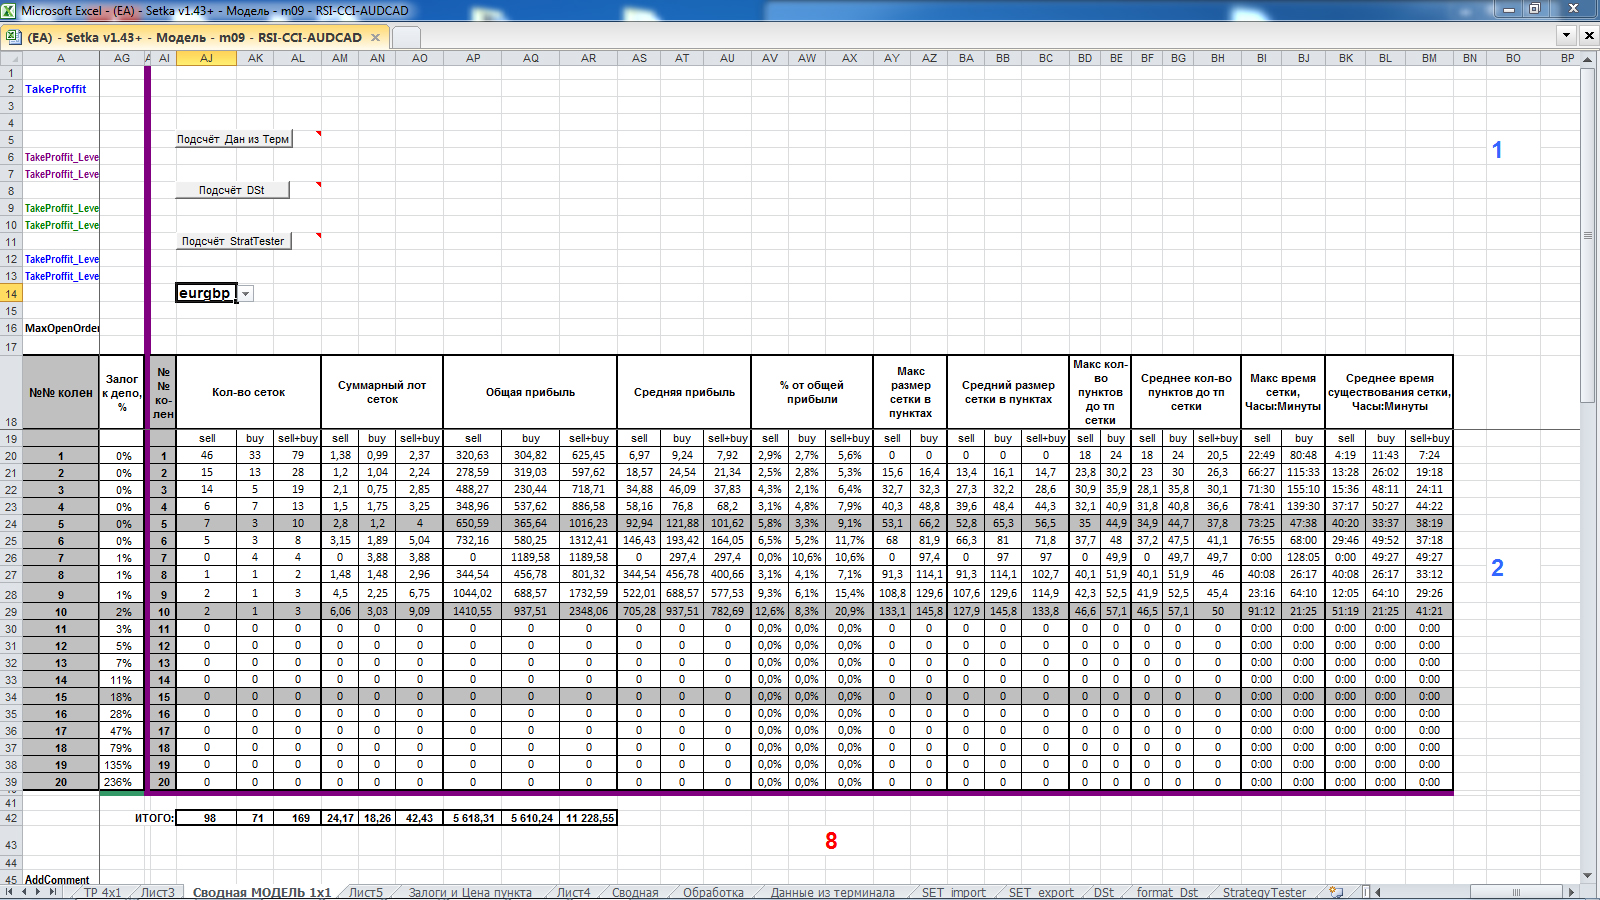Click the Подсчёт Дан из Терм button
This screenshot has height=900, width=1600.
click(x=234, y=139)
